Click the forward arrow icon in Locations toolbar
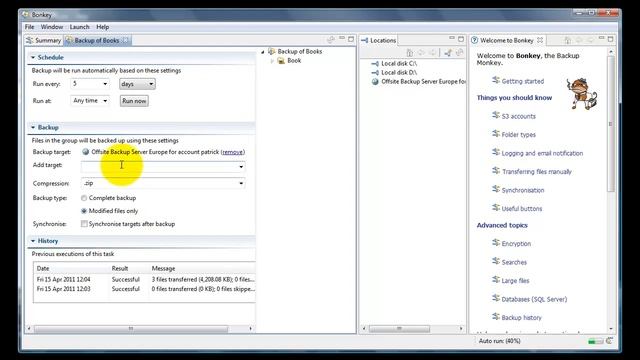Image resolution: width=640 pixels, height=360 pixels. (x=432, y=53)
